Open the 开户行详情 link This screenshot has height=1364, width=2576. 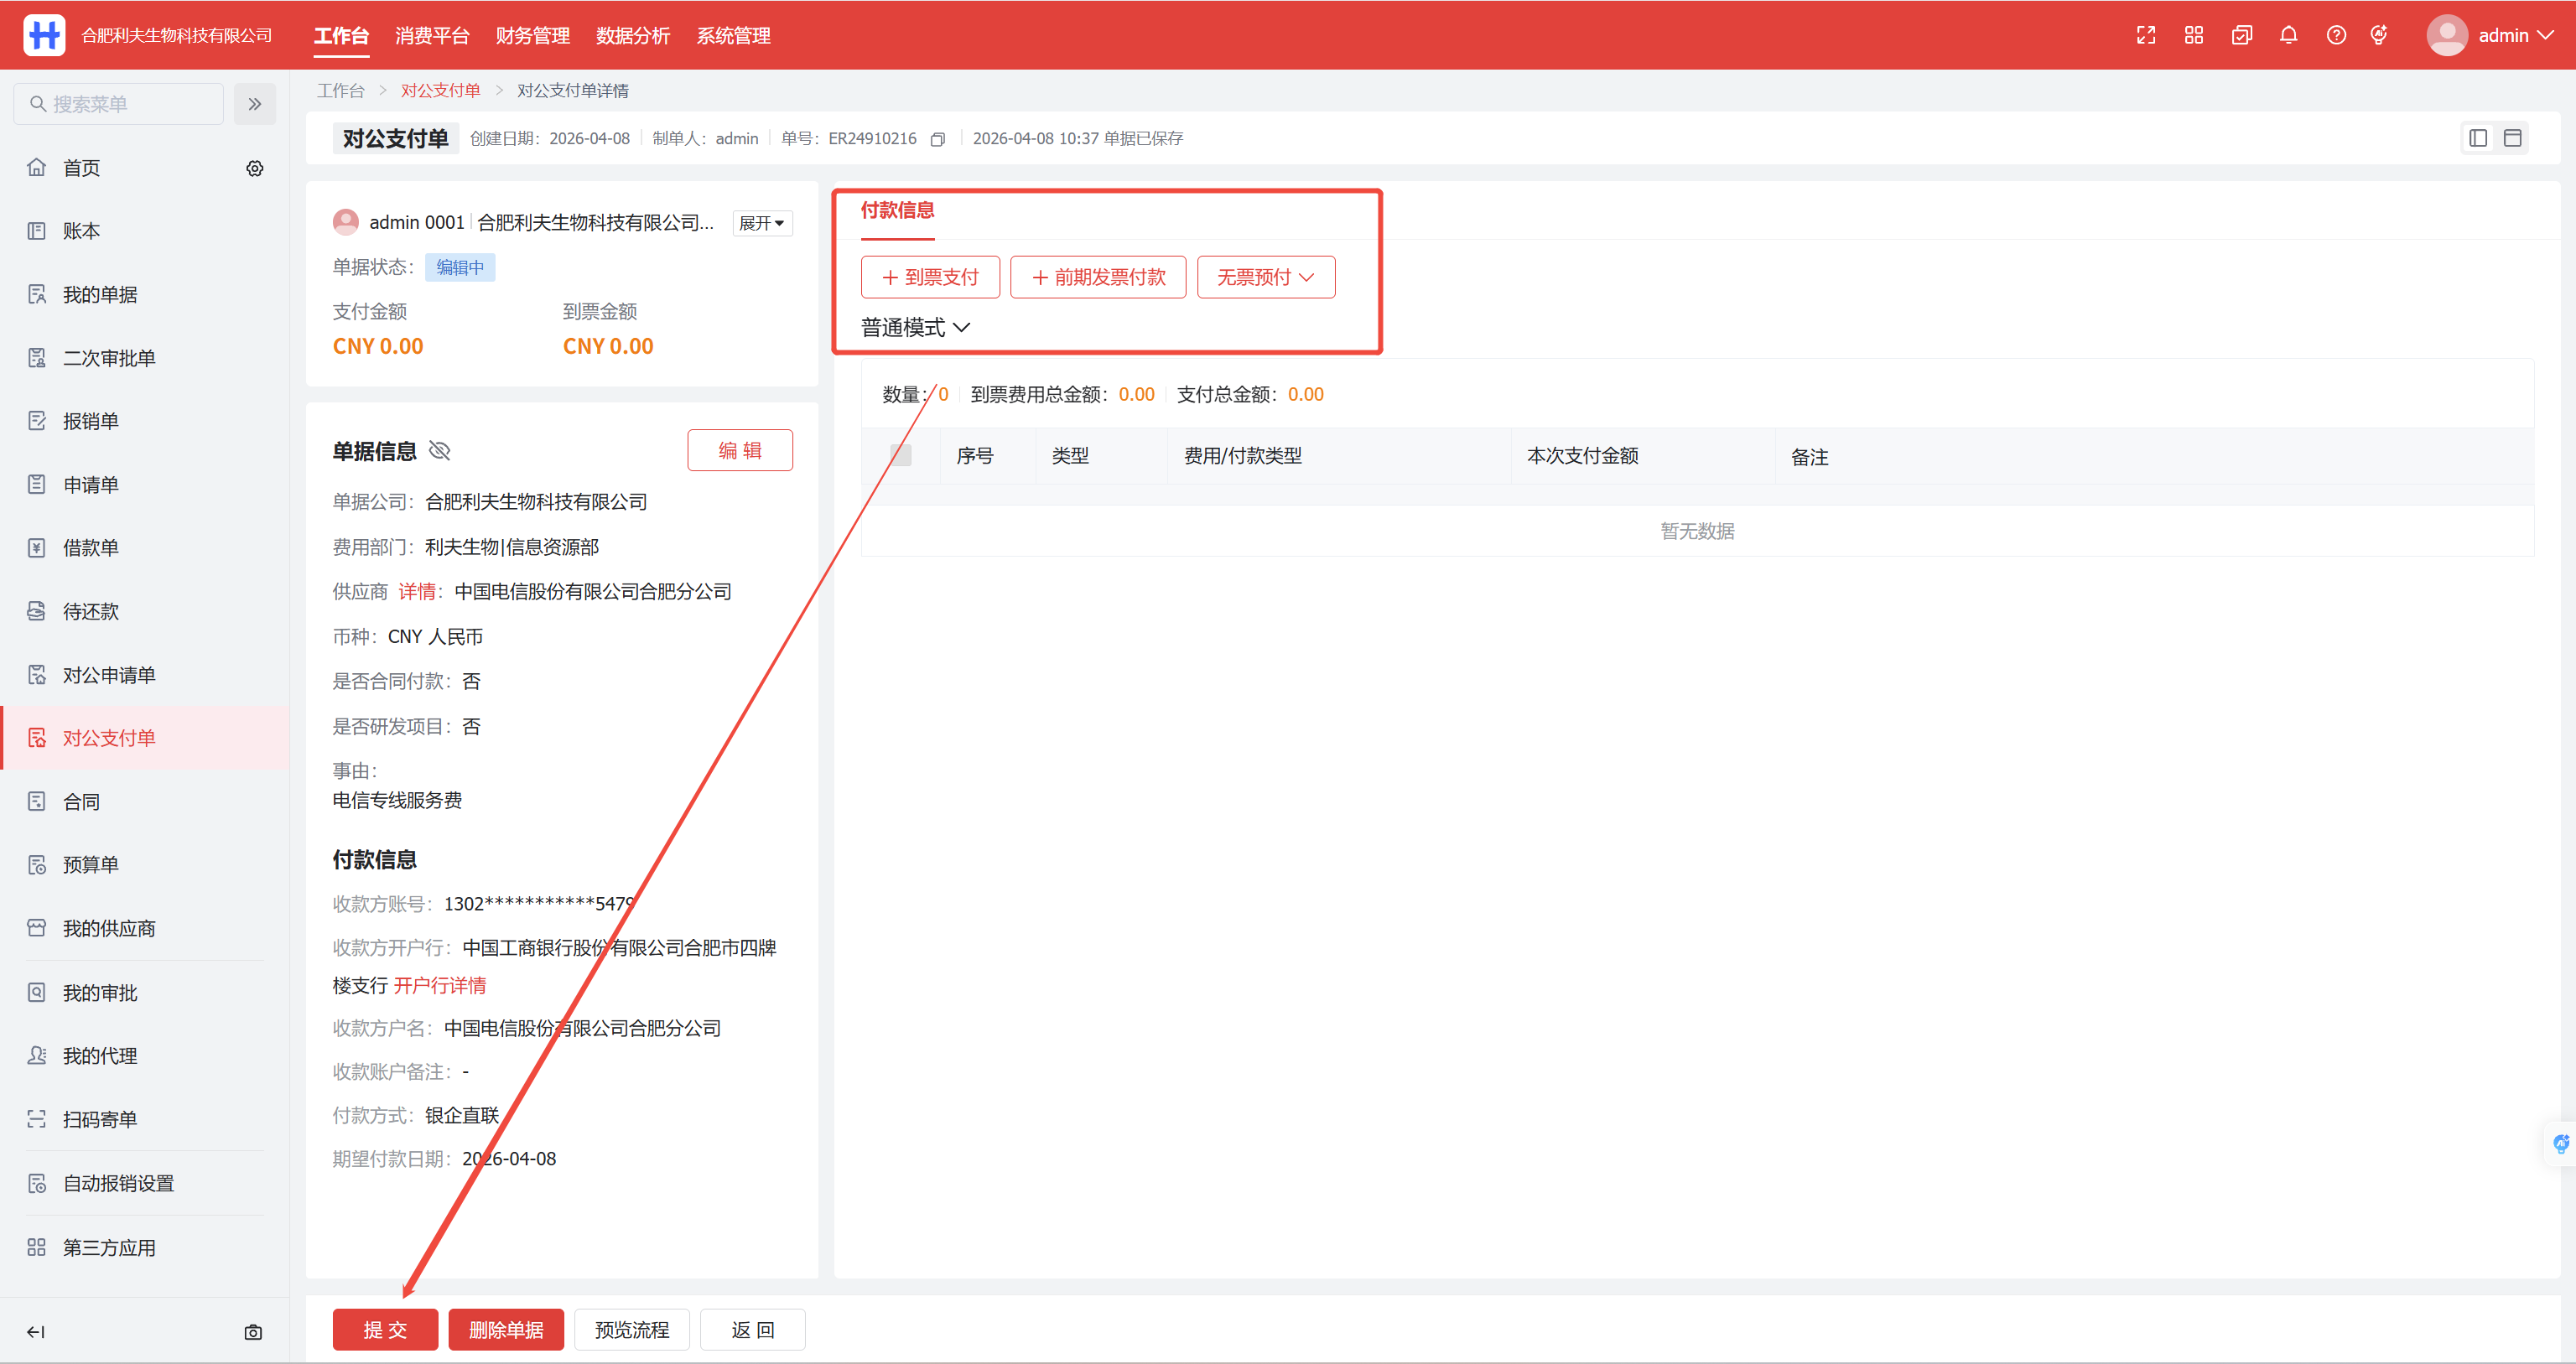click(x=439, y=985)
